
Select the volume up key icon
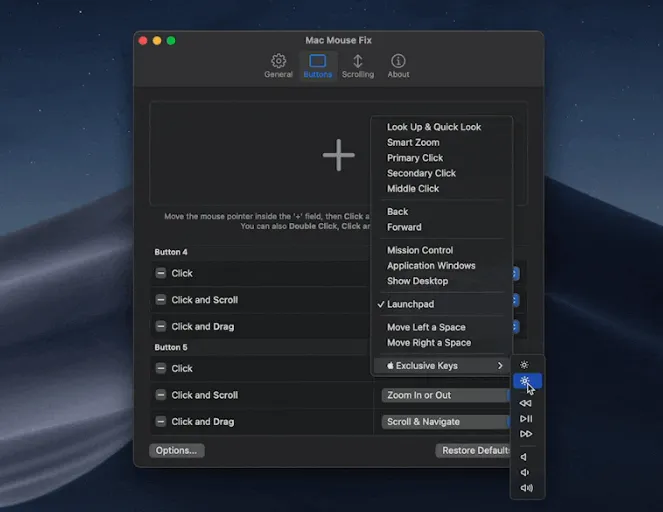[x=526, y=488]
